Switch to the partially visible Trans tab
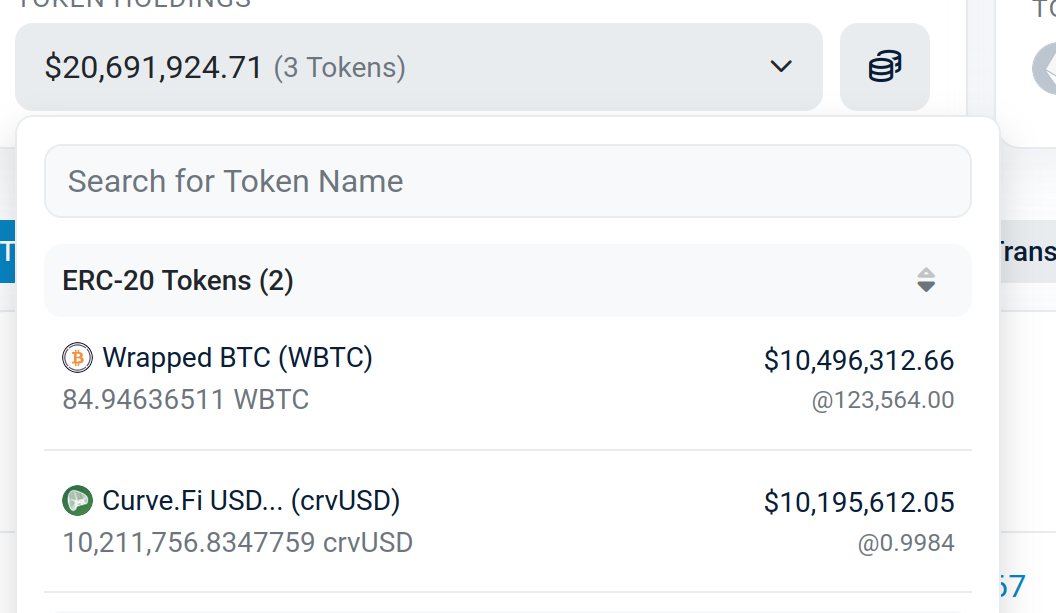Image resolution: width=1056 pixels, height=613 pixels. point(1026,251)
